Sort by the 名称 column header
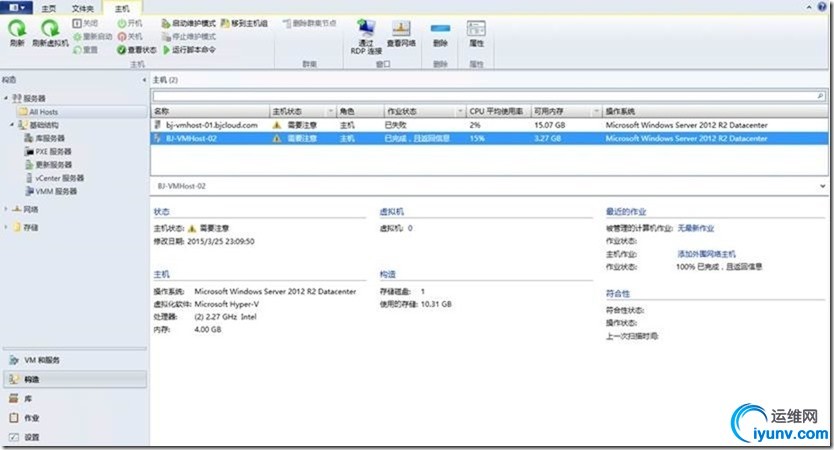834x450 pixels. 211,111
